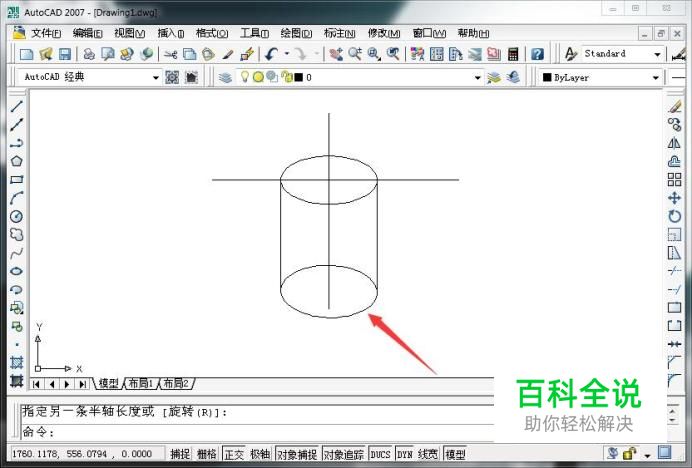Toggle 线宽 lineweight display button

coord(428,454)
